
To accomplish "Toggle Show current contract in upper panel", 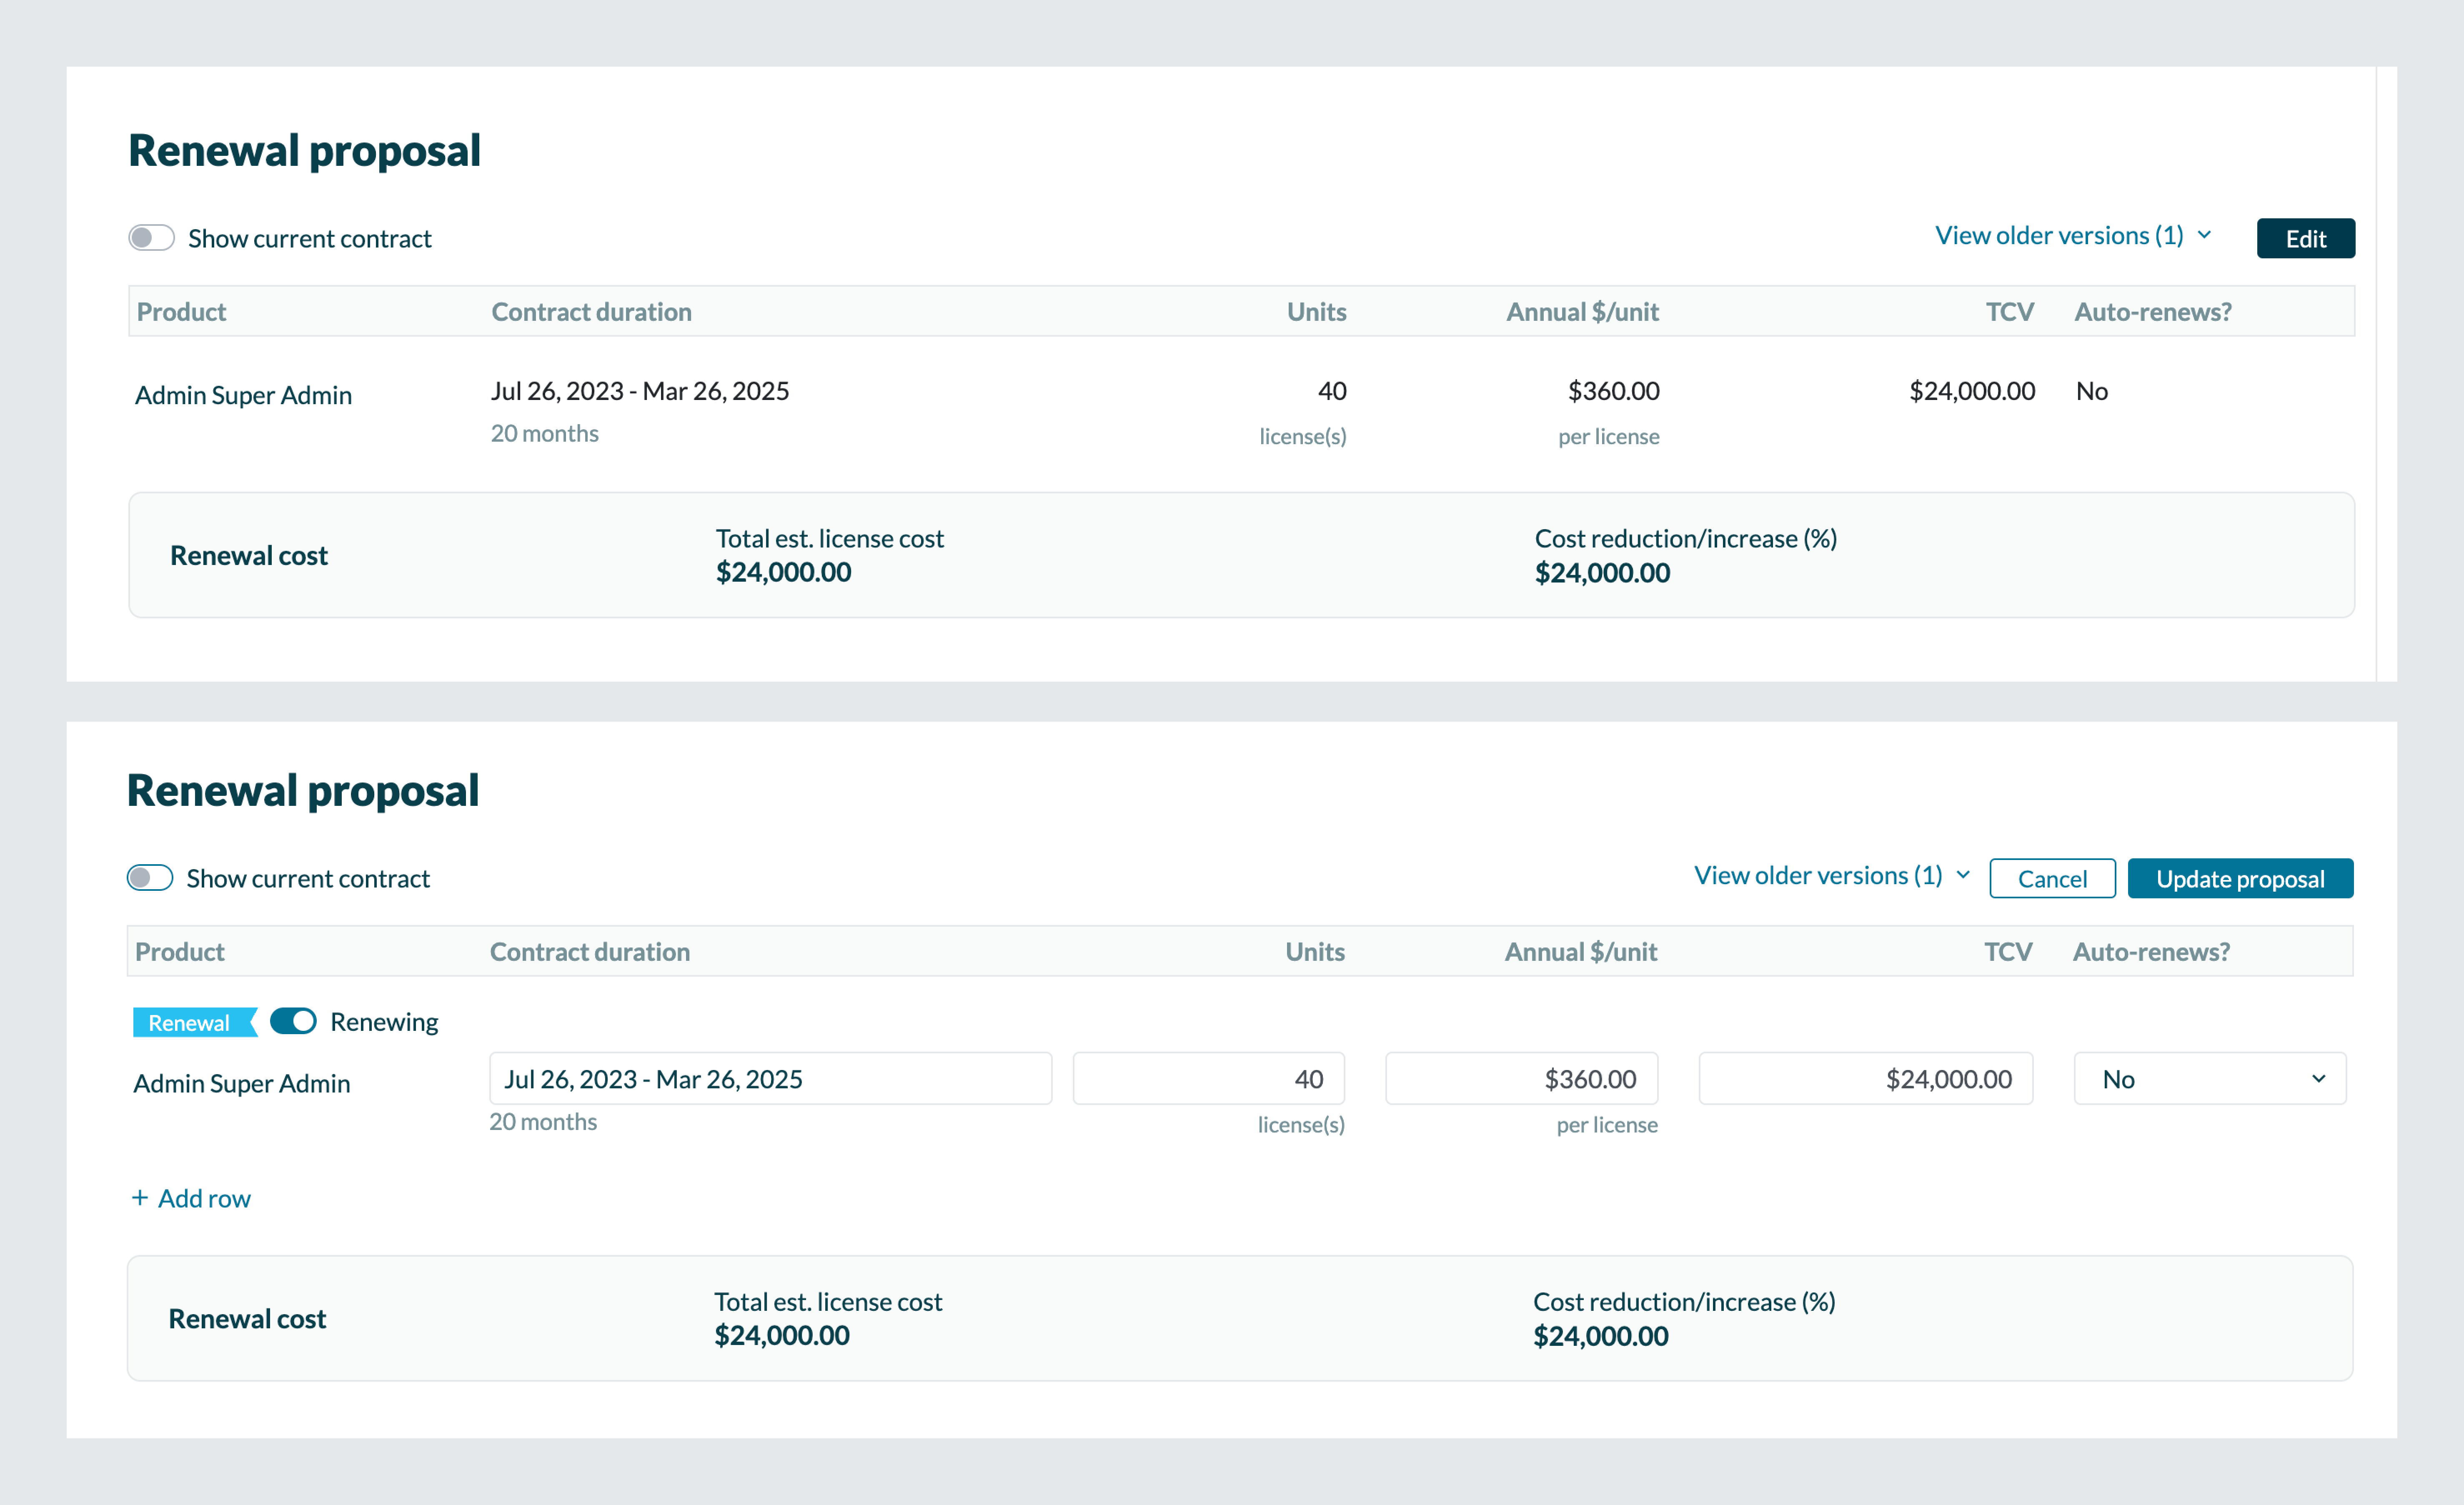I will pos(152,238).
